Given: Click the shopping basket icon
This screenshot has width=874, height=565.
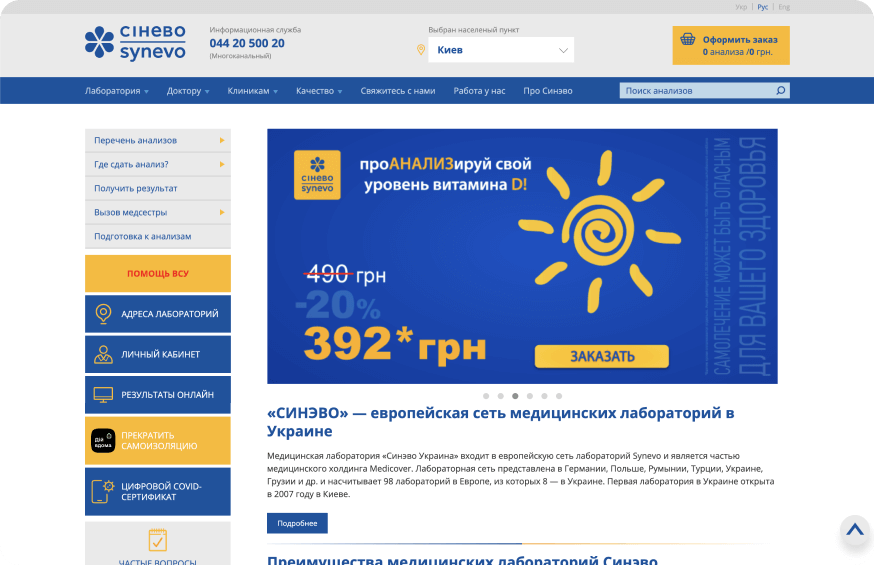Looking at the screenshot, I should coord(687,39).
